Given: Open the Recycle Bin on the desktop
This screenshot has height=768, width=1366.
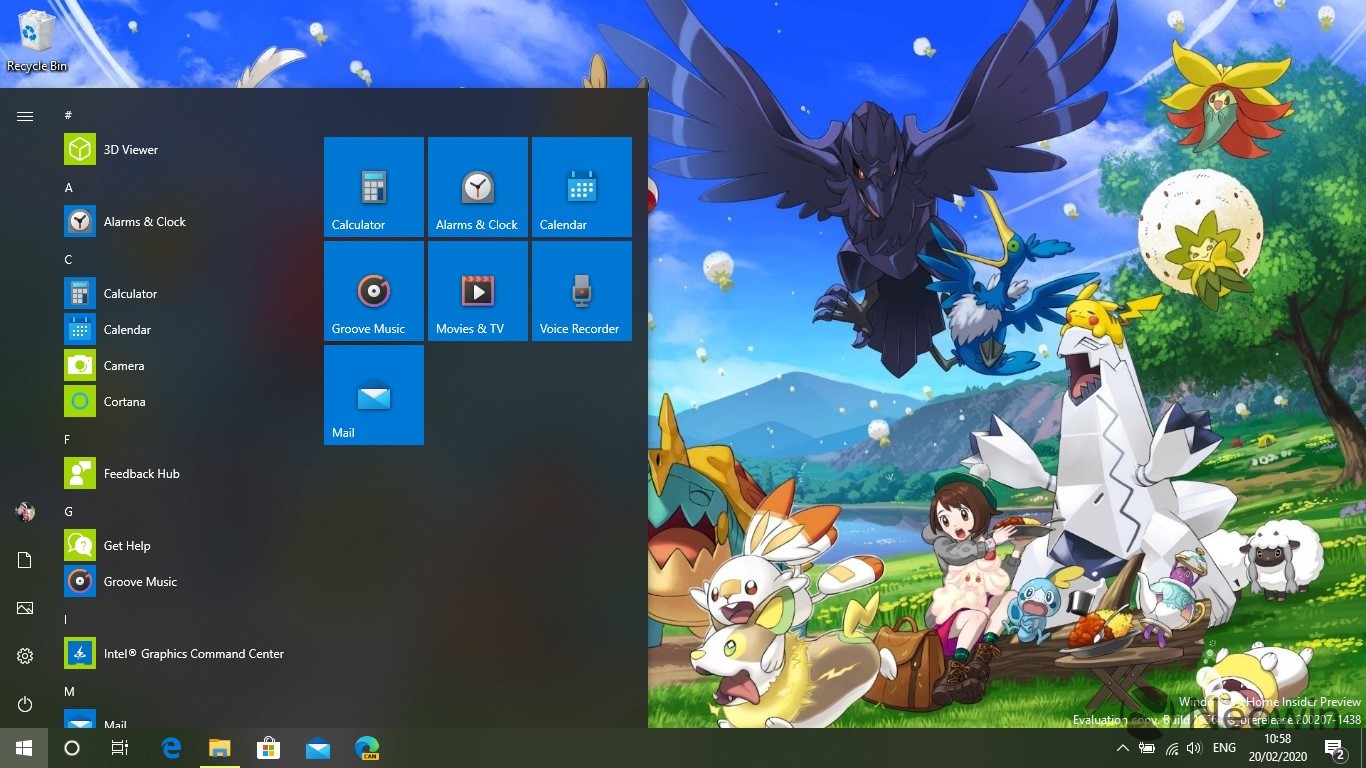Looking at the screenshot, I should point(37,41).
